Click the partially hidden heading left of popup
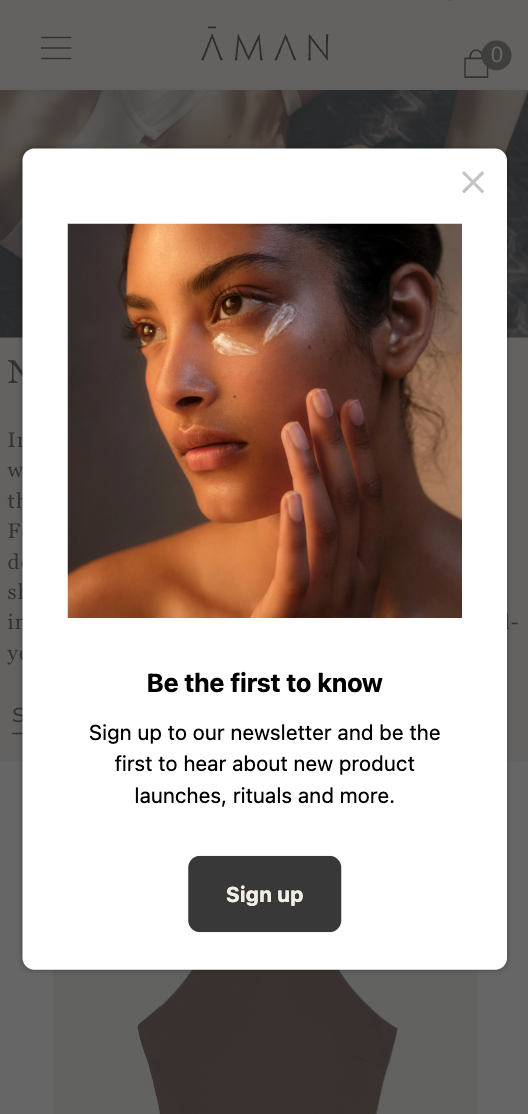Screen dimensions: 528x1114 (x=14, y=372)
